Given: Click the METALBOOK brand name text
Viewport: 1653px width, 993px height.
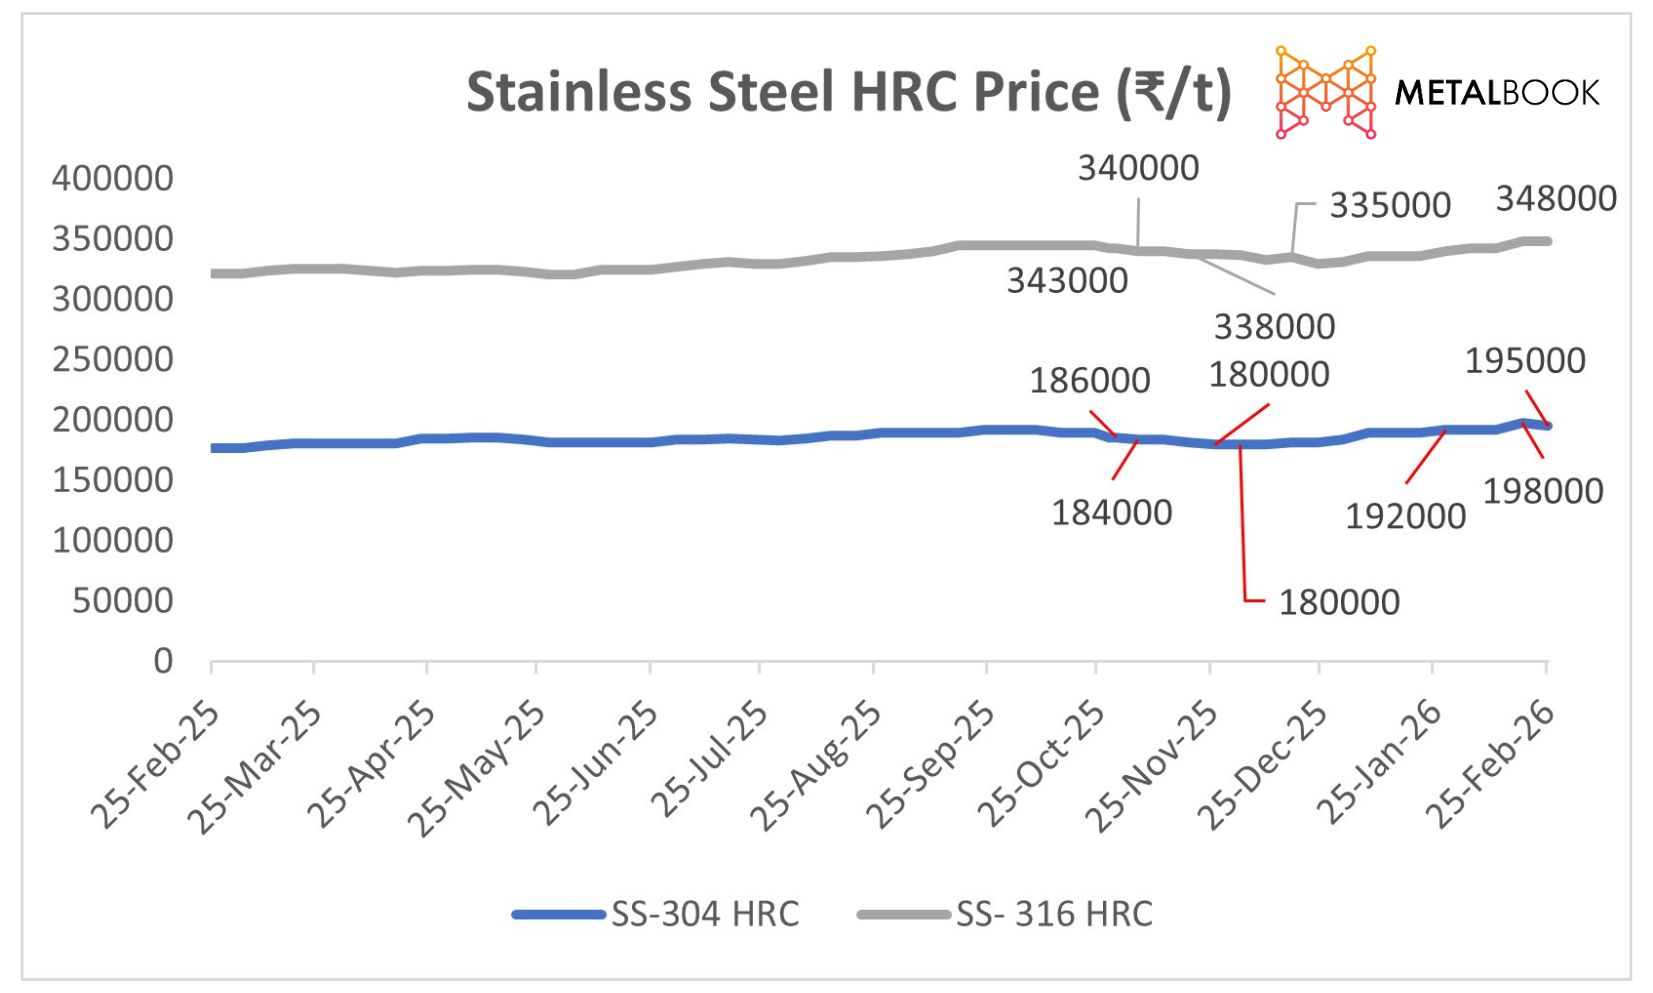Looking at the screenshot, I should pyautogui.click(x=1496, y=93).
